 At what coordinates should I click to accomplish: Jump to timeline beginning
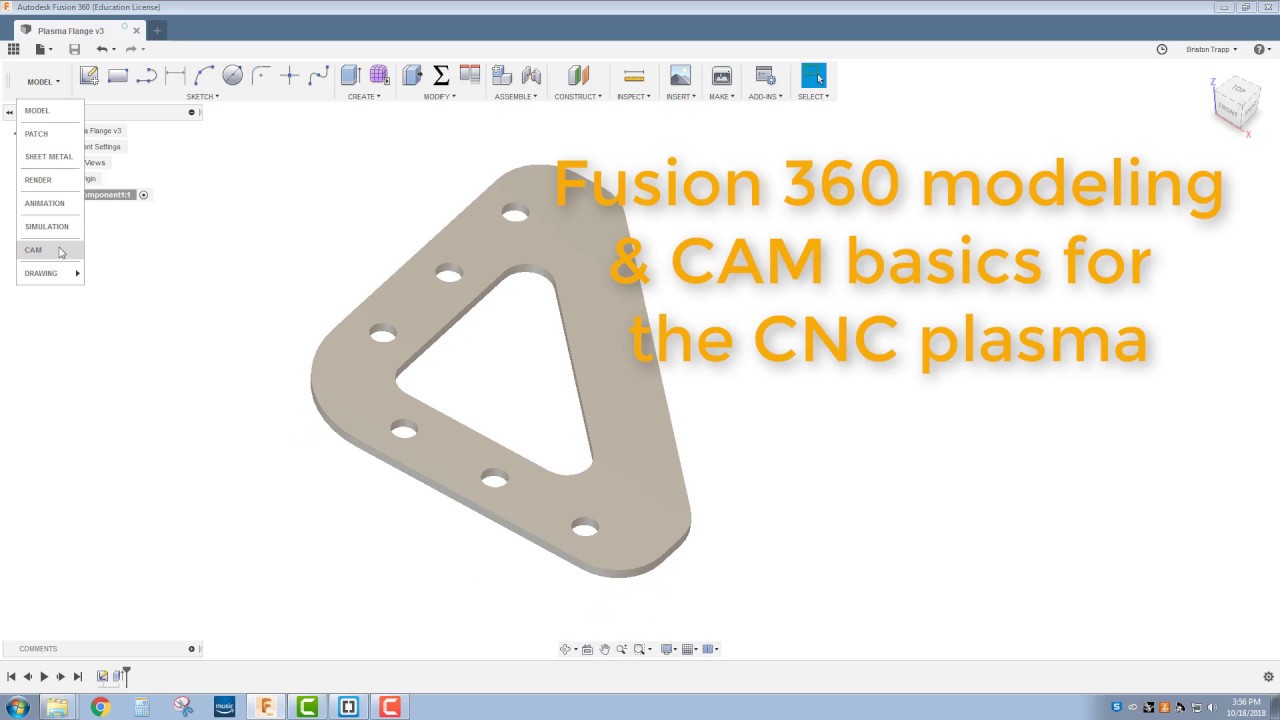pyautogui.click(x=11, y=677)
